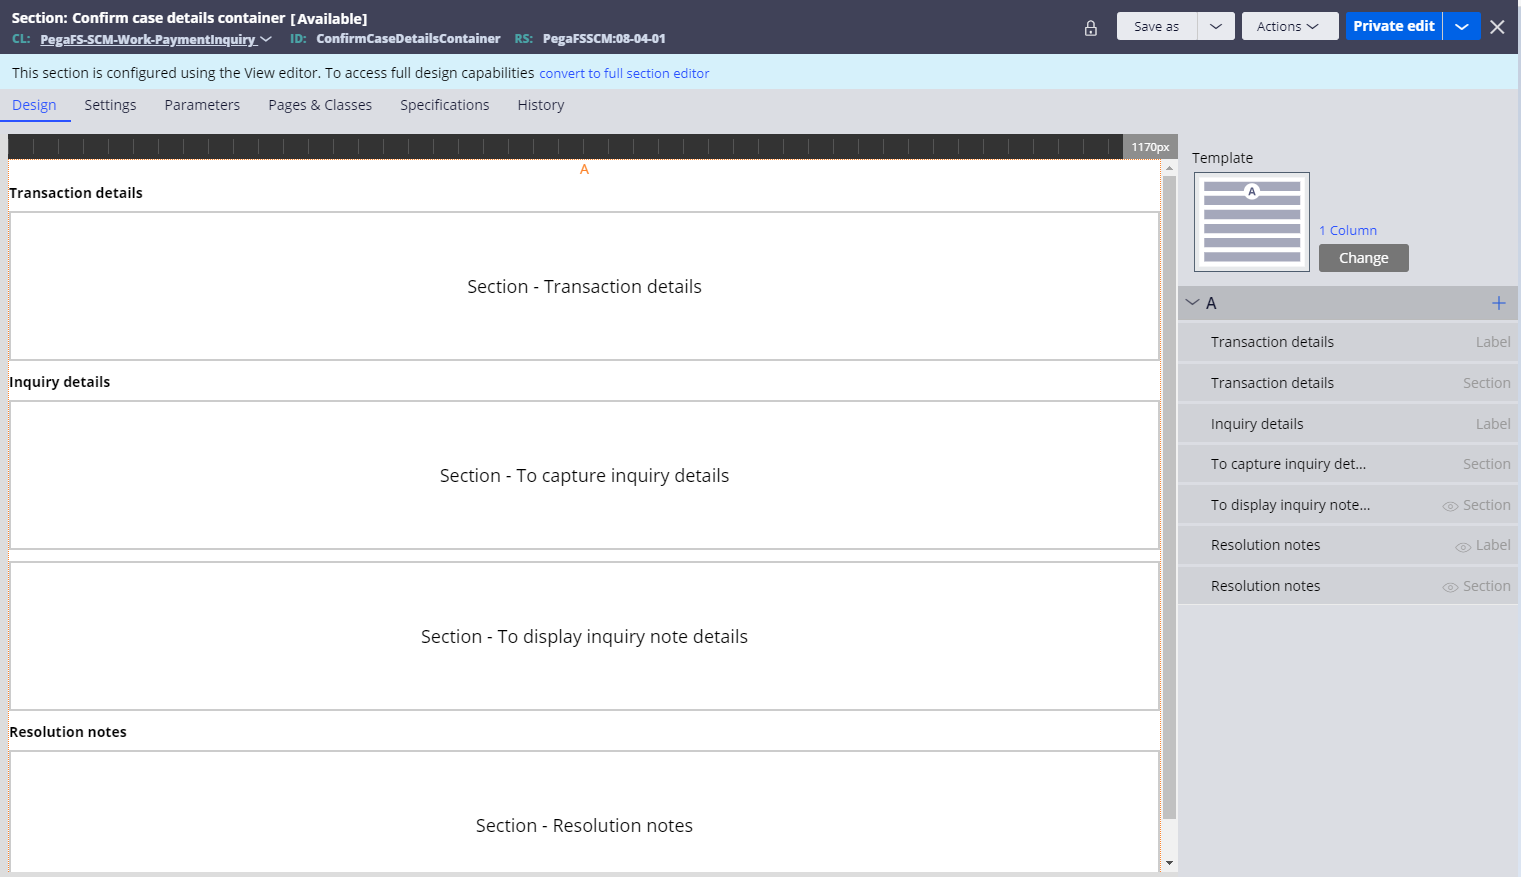The width and height of the screenshot is (1521, 877).
Task: Click the canvas vertical scrollbar down arrow
Action: [x=1169, y=862]
